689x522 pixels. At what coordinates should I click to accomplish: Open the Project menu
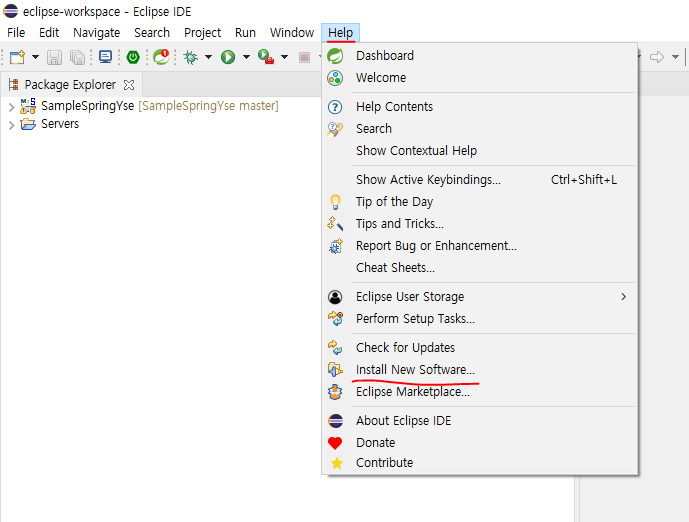[203, 33]
